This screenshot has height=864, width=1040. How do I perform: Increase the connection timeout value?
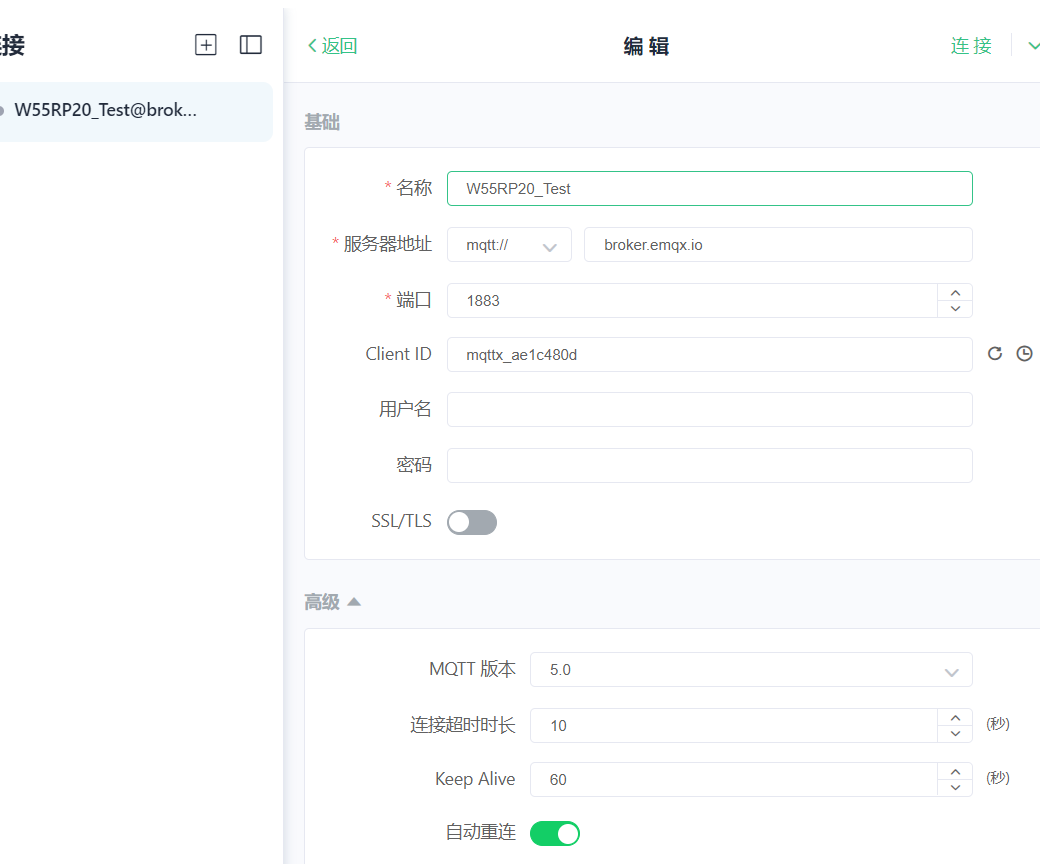click(955, 717)
